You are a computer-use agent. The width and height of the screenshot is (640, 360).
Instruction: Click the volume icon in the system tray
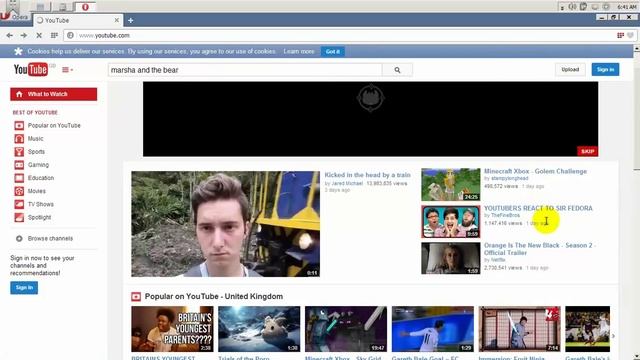tap(572, 7)
